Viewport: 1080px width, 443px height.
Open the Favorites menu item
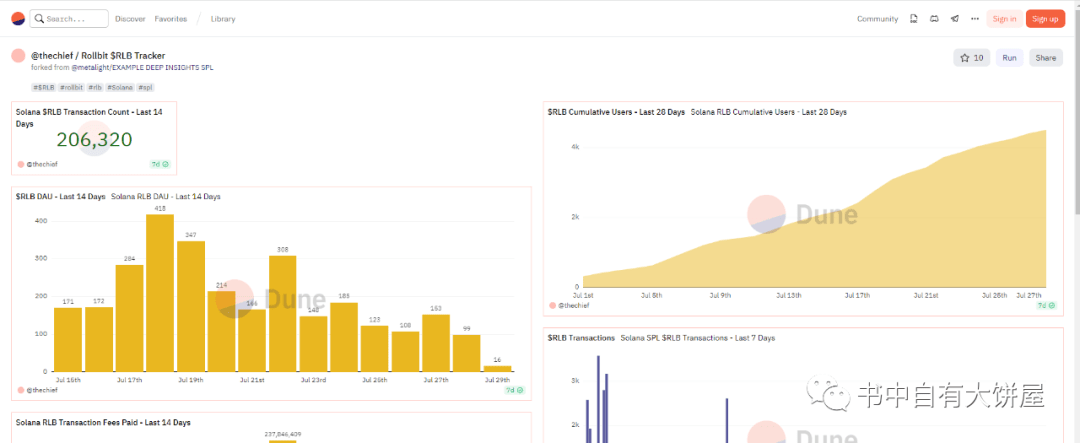point(171,19)
